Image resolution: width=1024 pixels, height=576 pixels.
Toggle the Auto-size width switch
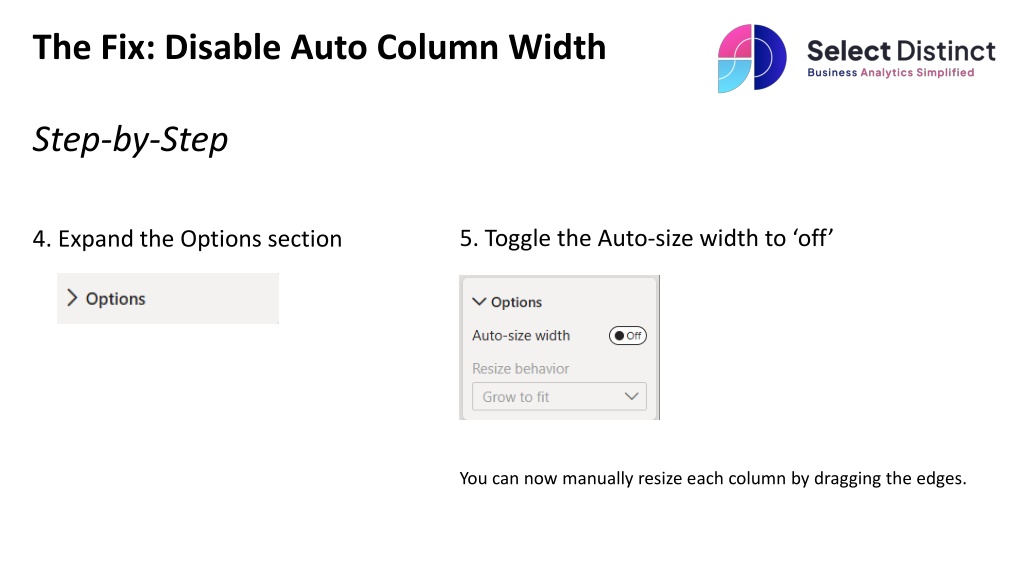627,336
